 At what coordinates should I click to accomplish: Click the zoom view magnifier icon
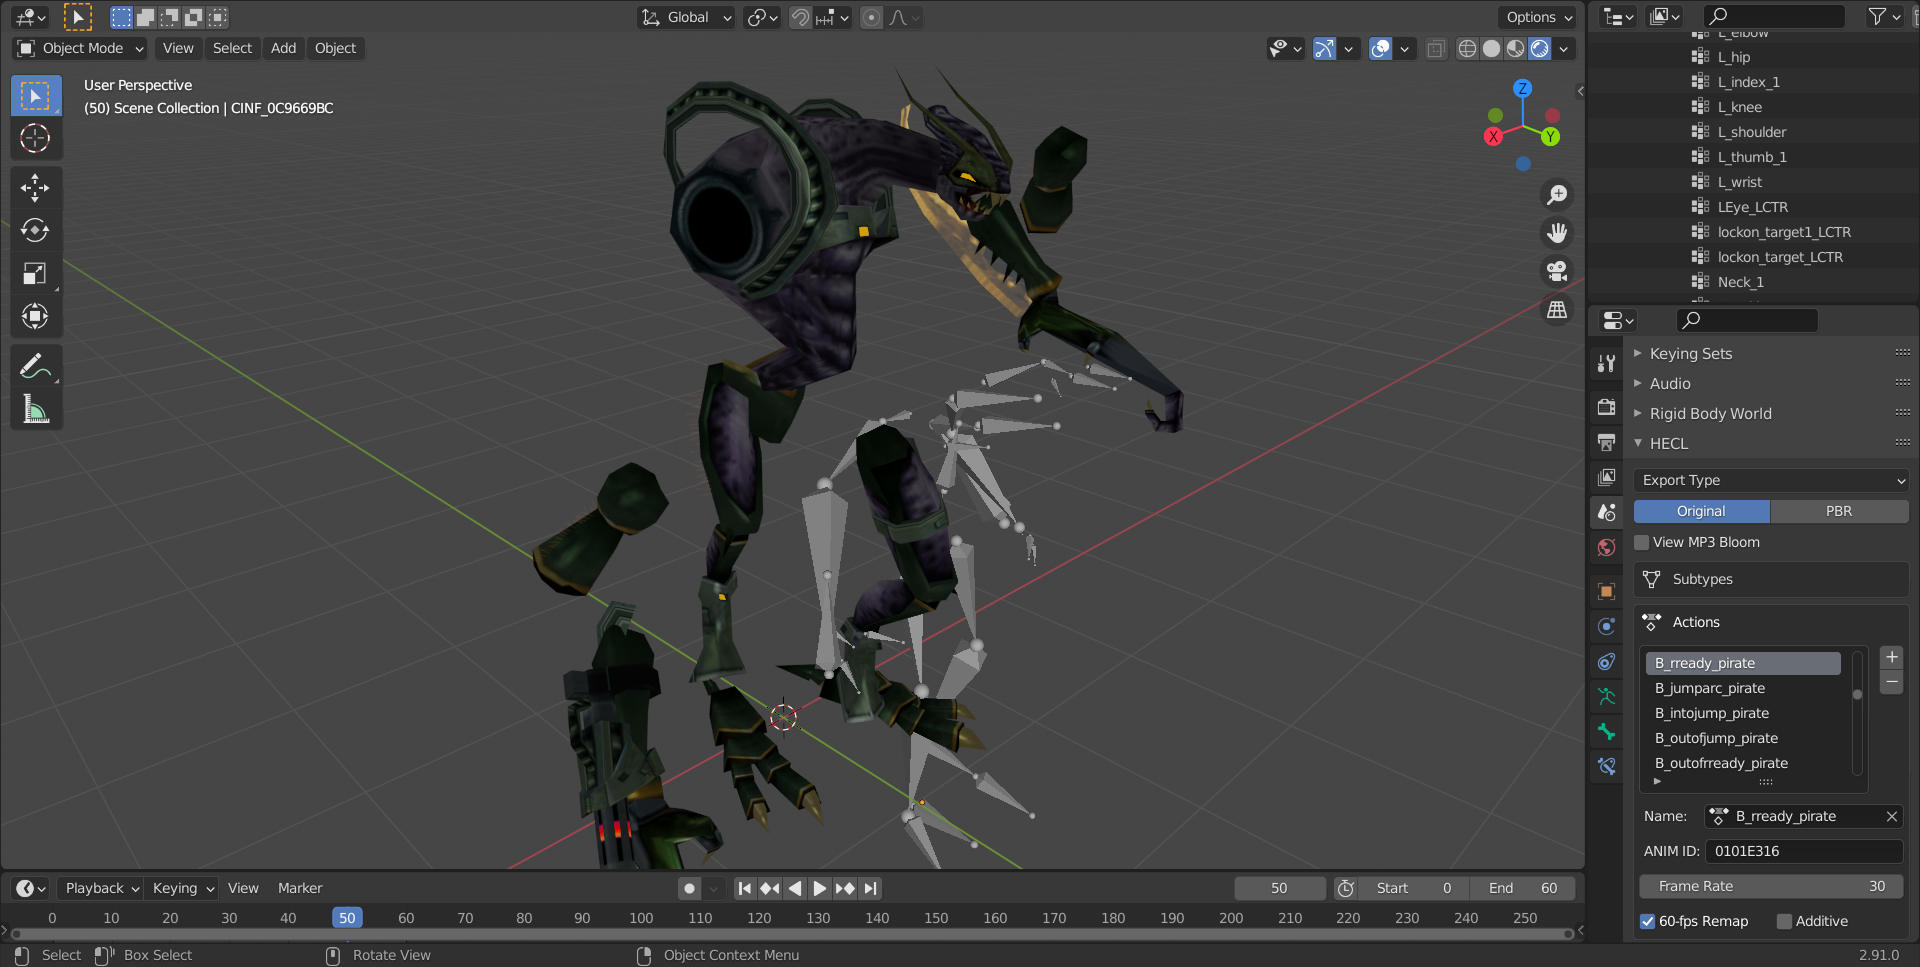coord(1557,195)
